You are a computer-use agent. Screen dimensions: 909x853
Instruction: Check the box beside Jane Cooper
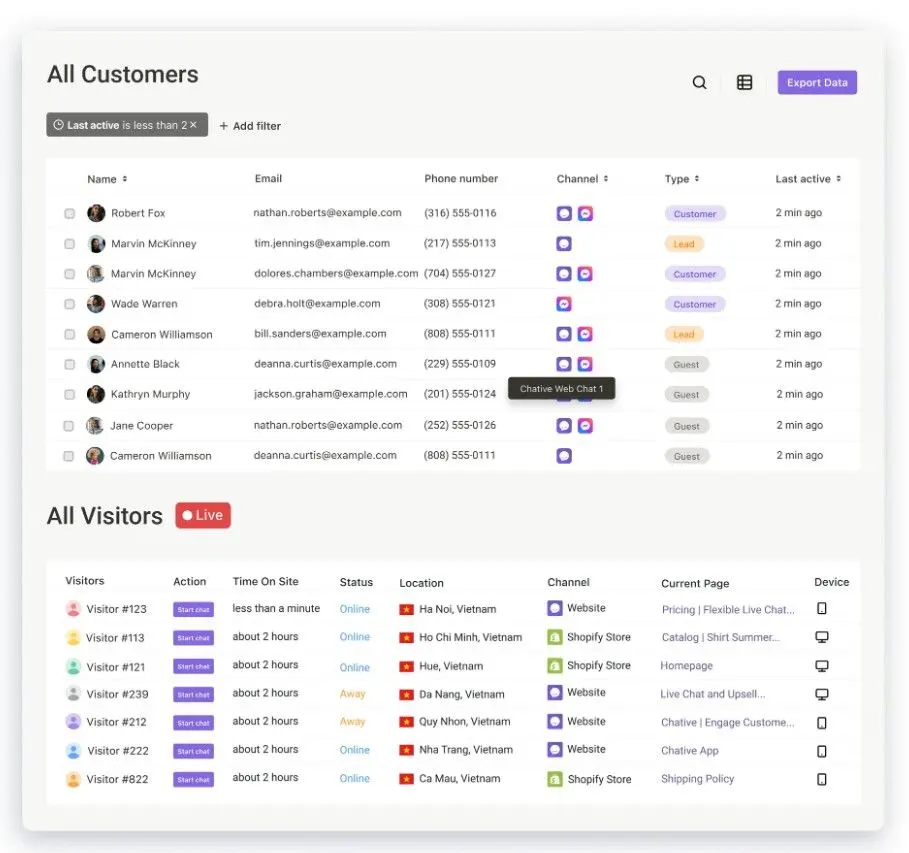click(68, 426)
